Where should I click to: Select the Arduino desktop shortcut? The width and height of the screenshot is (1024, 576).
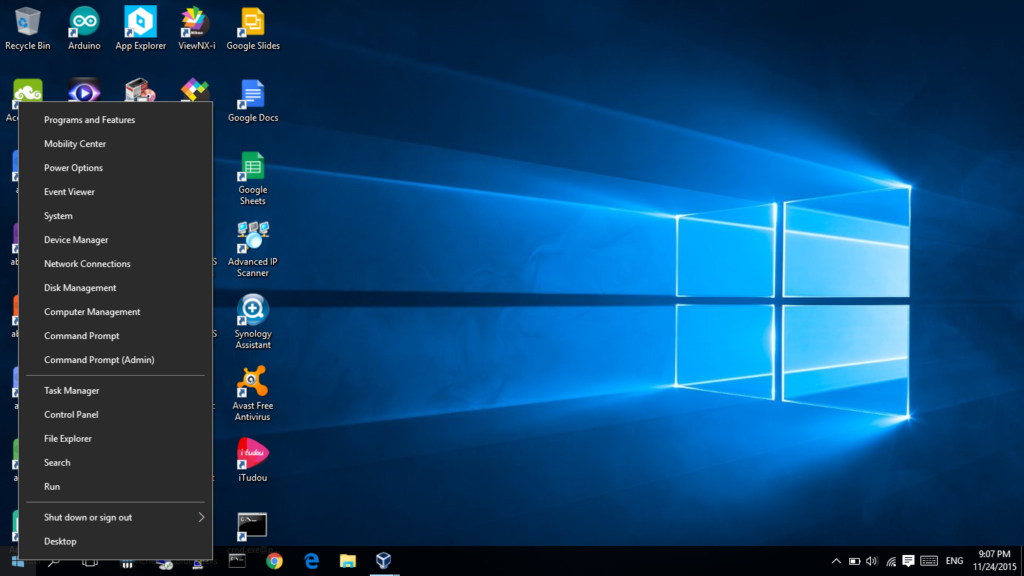pos(84,29)
